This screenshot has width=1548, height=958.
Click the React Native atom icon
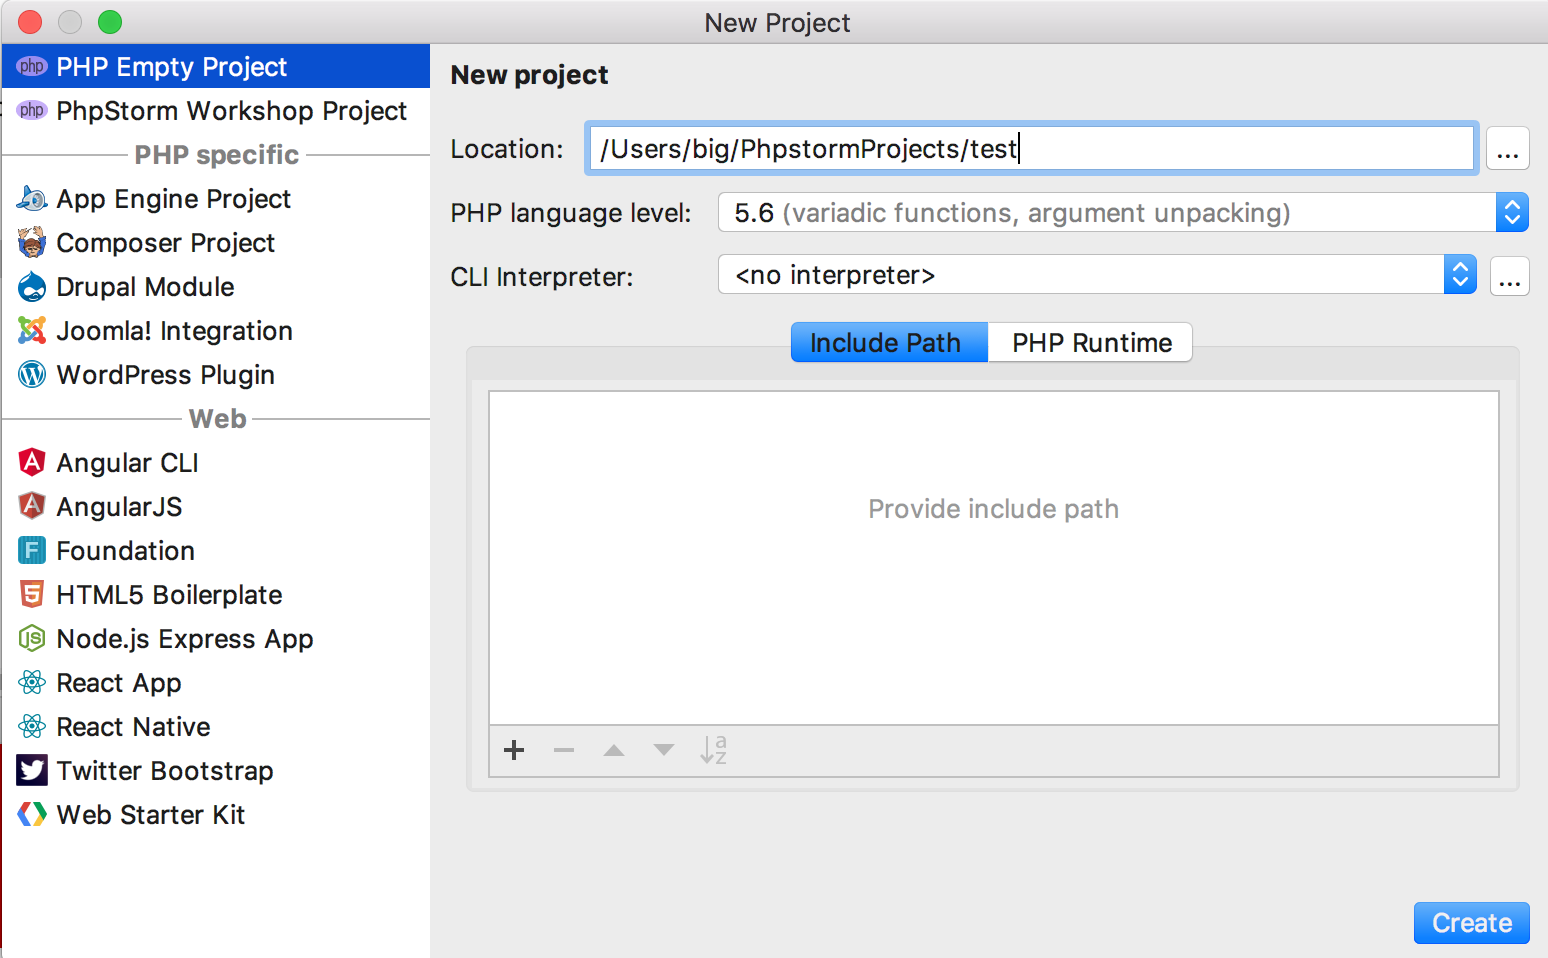(x=32, y=726)
